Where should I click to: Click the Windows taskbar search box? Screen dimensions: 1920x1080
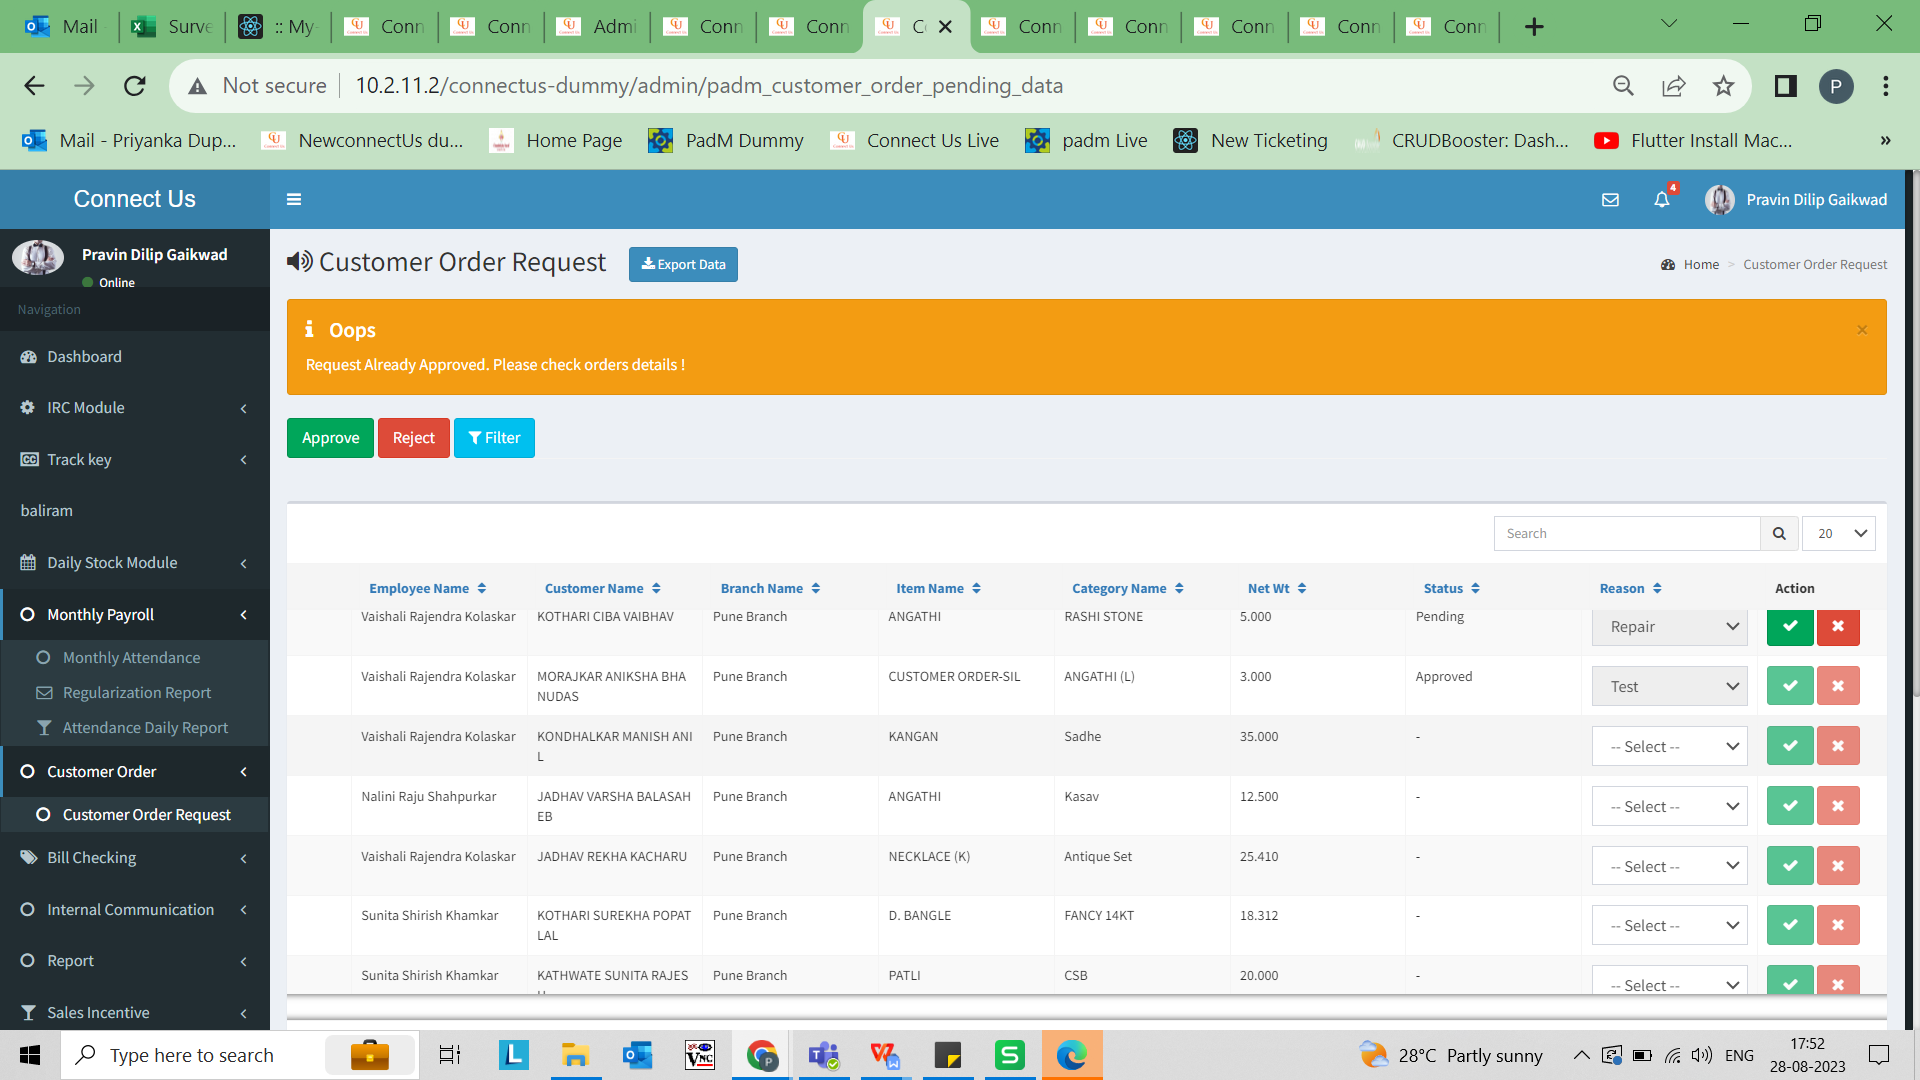[240, 1055]
